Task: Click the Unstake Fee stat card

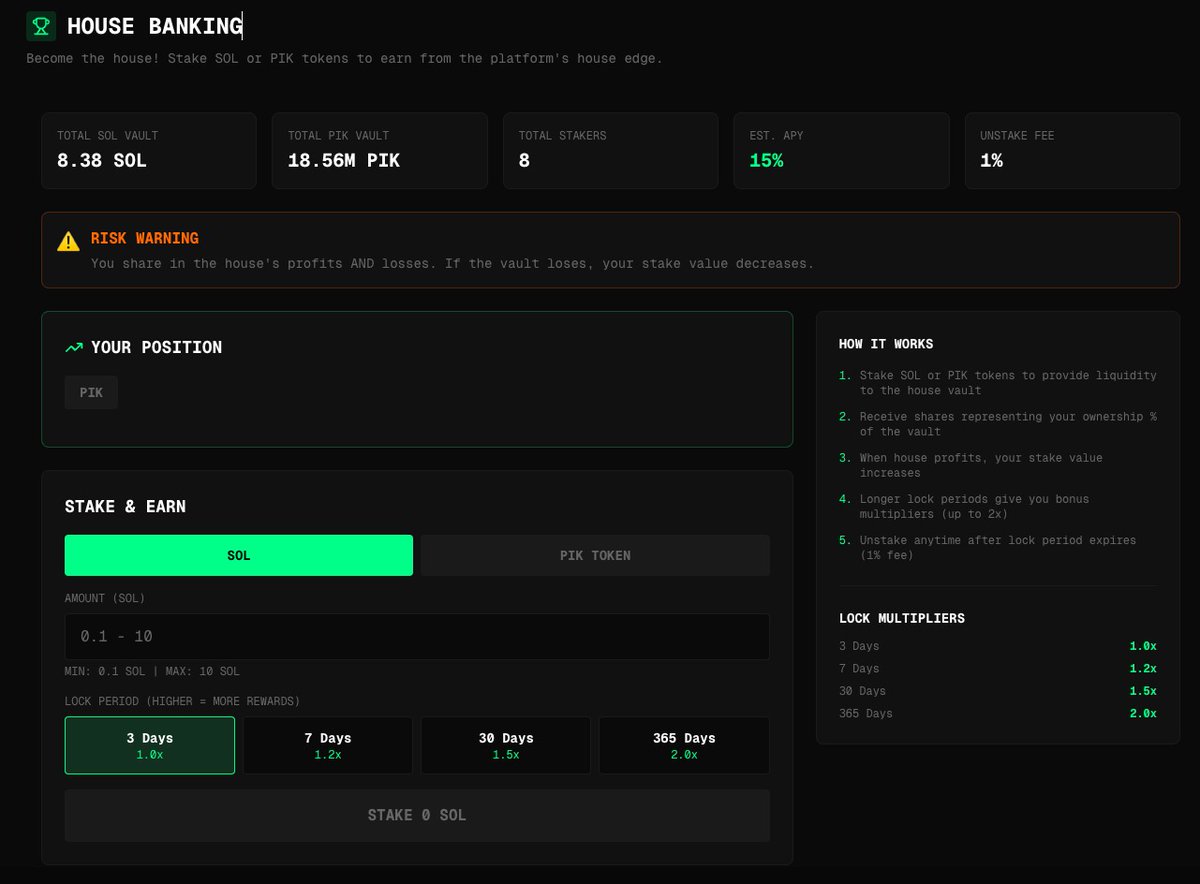Action: tap(1072, 151)
